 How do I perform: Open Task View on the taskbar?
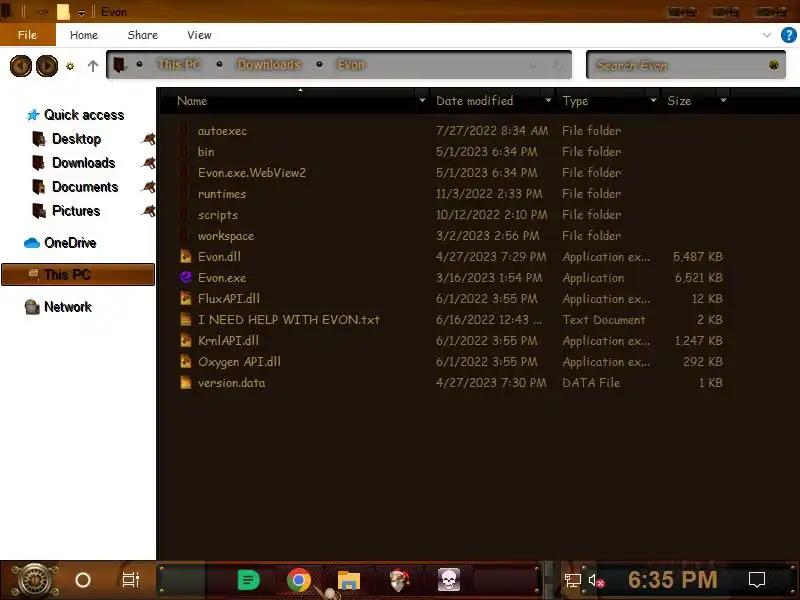(131, 580)
